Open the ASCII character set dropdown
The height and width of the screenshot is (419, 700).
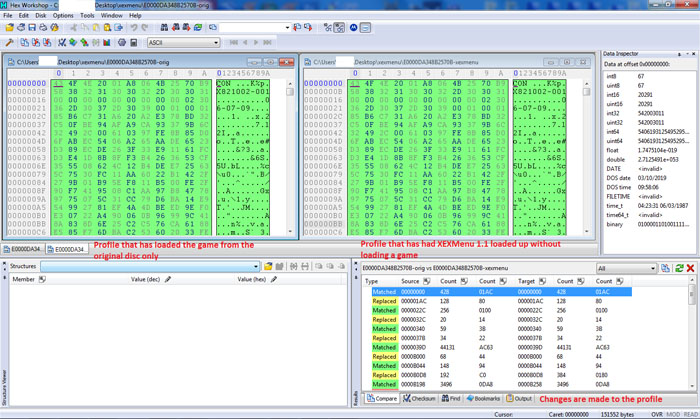[x=215, y=43]
